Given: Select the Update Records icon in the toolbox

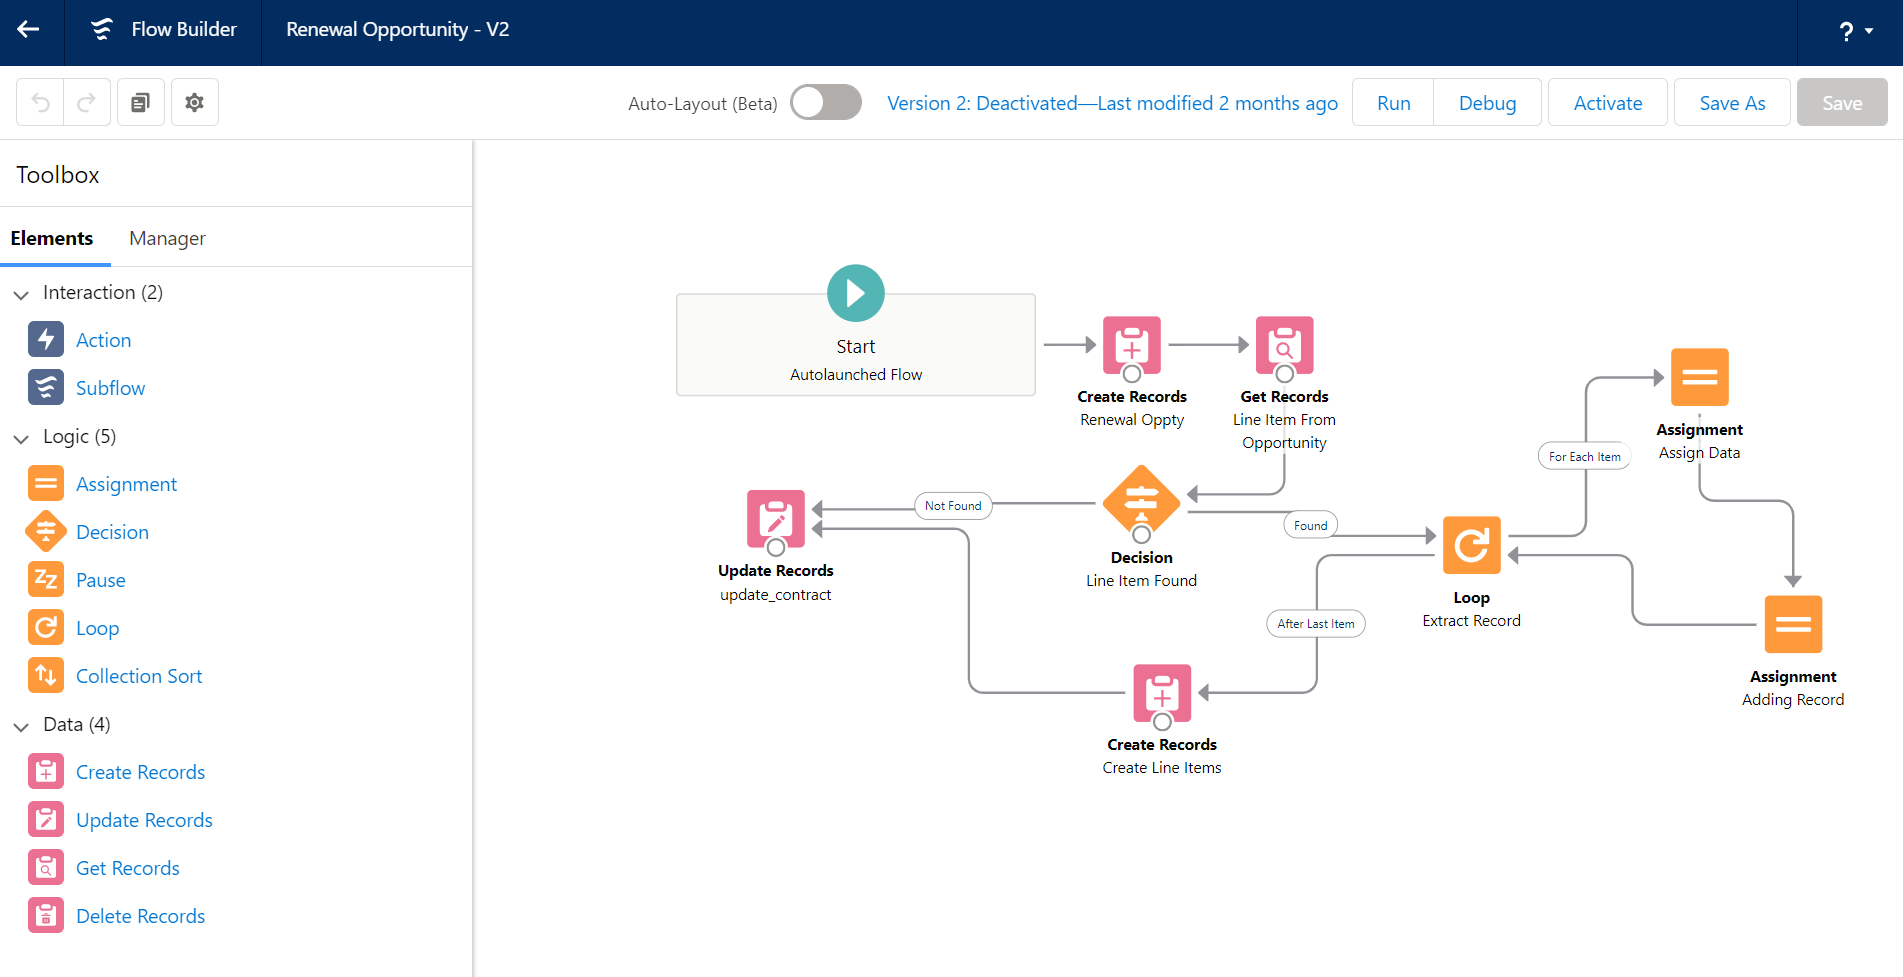Looking at the screenshot, I should click(x=46, y=820).
